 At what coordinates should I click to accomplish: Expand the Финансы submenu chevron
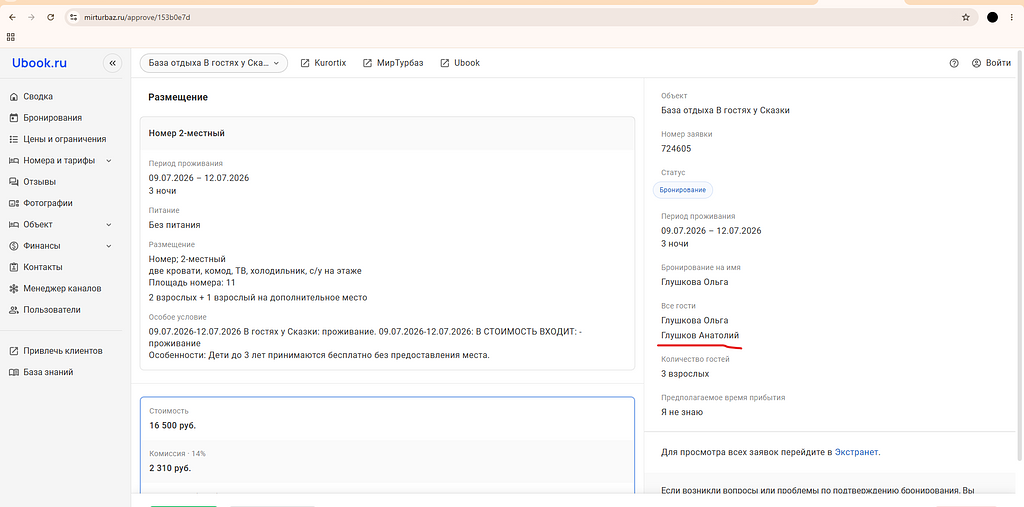[x=108, y=246]
